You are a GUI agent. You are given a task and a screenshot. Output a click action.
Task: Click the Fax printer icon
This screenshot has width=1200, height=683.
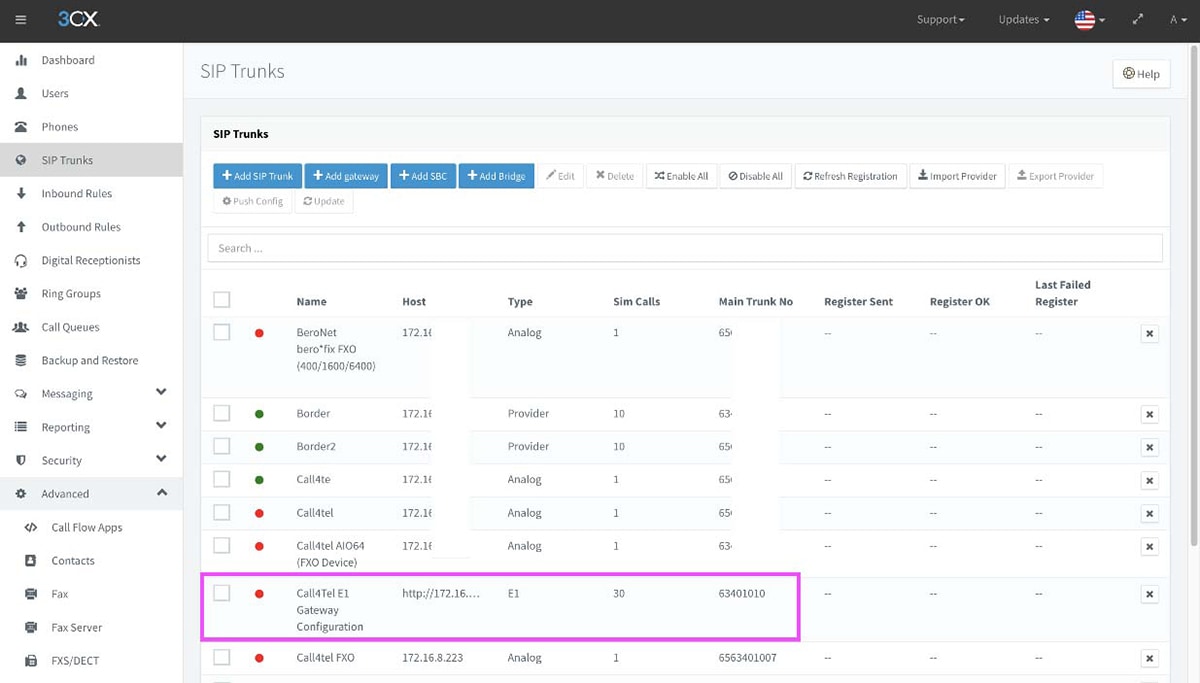pyautogui.click(x=31, y=594)
